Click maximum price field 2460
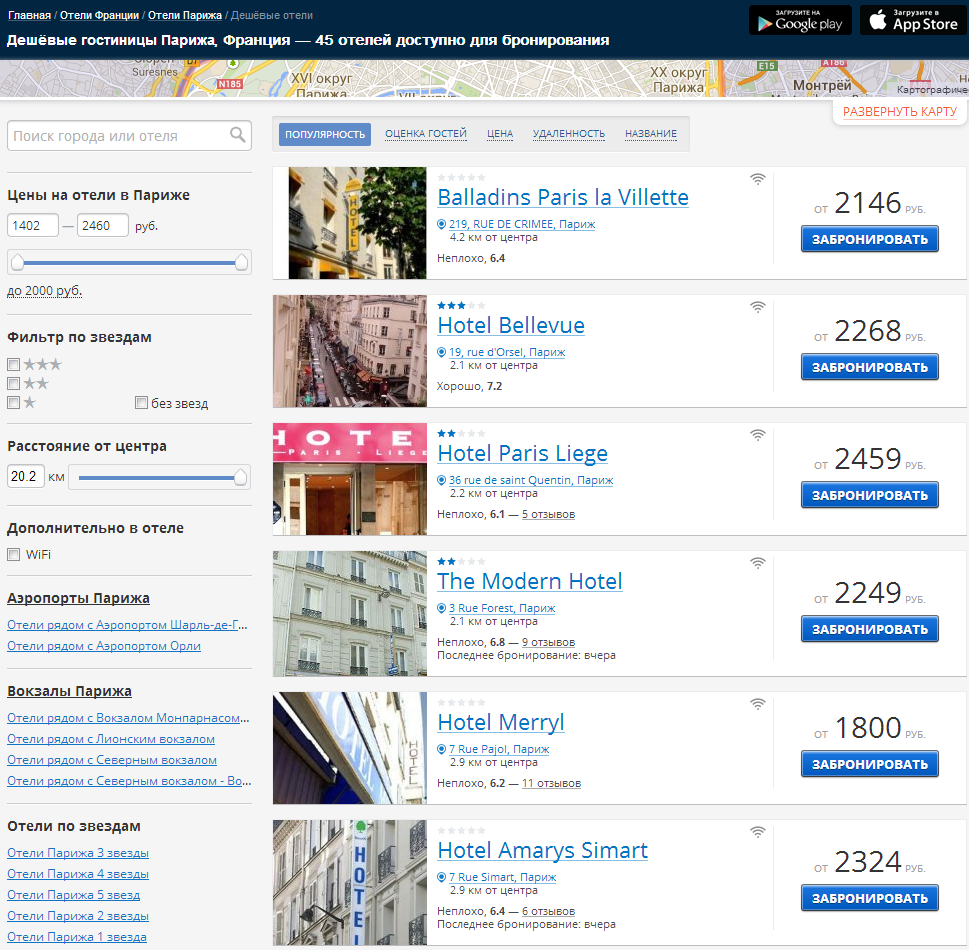 pos(103,226)
